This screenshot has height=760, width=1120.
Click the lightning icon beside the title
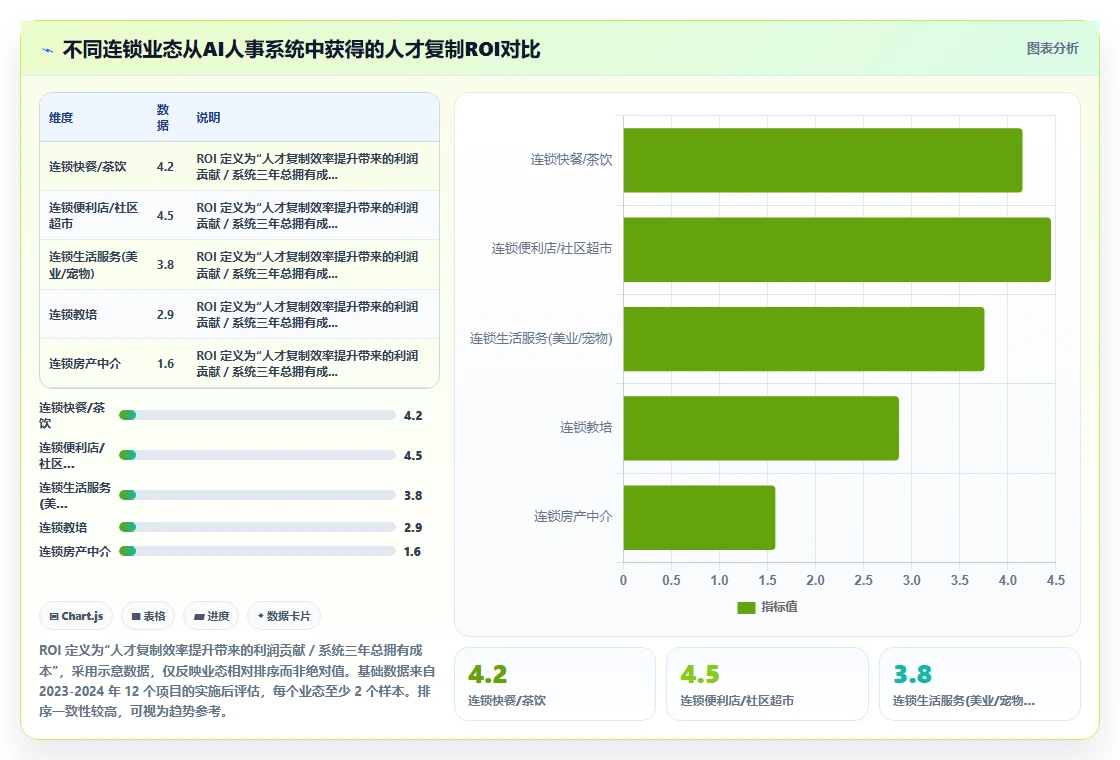(x=48, y=50)
